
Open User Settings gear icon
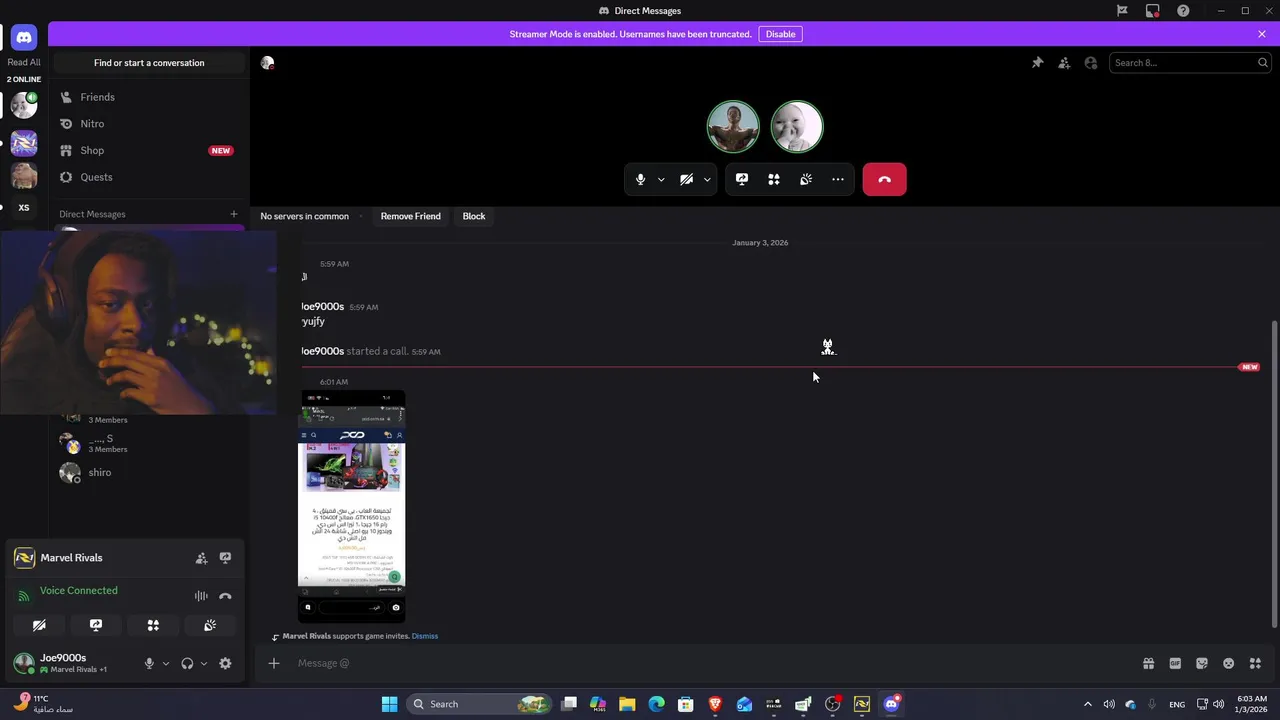tap(225, 664)
